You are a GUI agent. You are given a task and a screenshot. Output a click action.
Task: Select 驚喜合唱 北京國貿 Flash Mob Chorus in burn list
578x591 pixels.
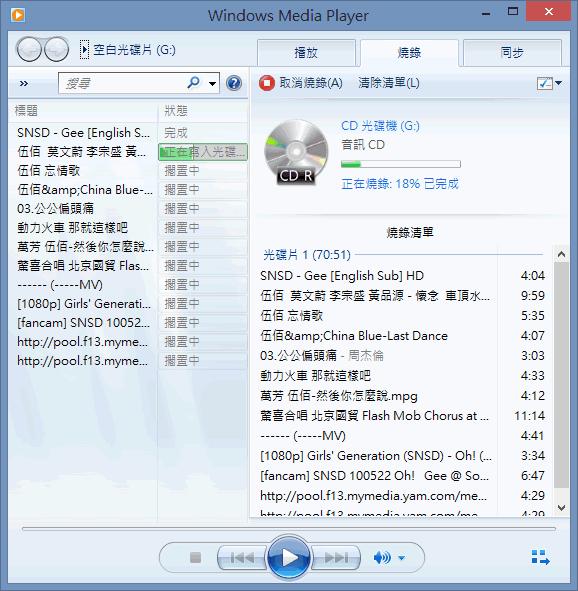[x=374, y=416]
